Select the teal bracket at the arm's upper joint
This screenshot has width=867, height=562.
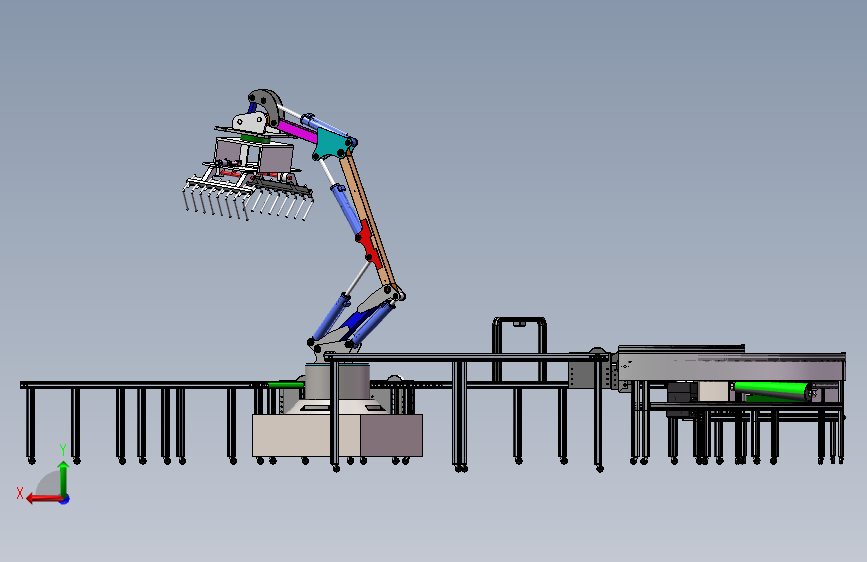point(333,144)
